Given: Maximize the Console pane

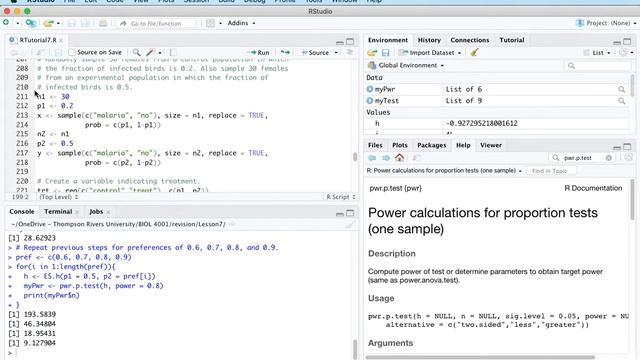Looking at the screenshot, I should click(x=350, y=213).
